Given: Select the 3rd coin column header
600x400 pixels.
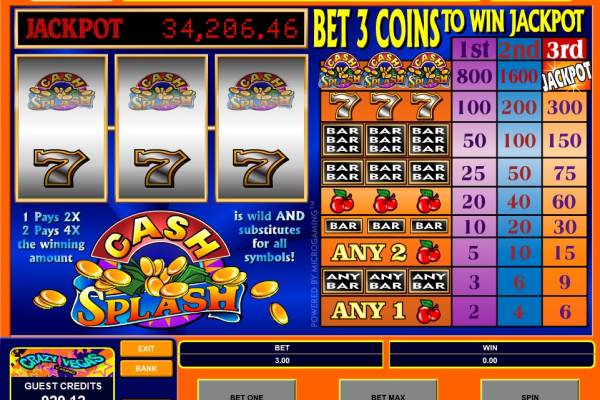Looking at the screenshot, I should tap(564, 49).
